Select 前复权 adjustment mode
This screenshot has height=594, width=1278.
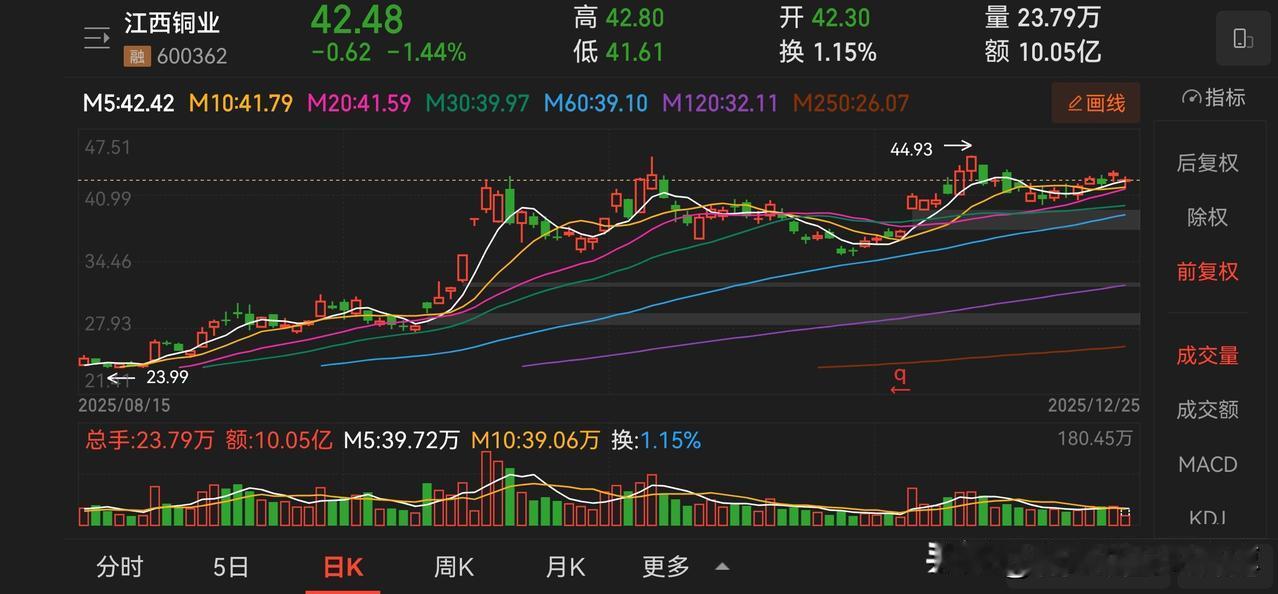pyautogui.click(x=1208, y=271)
